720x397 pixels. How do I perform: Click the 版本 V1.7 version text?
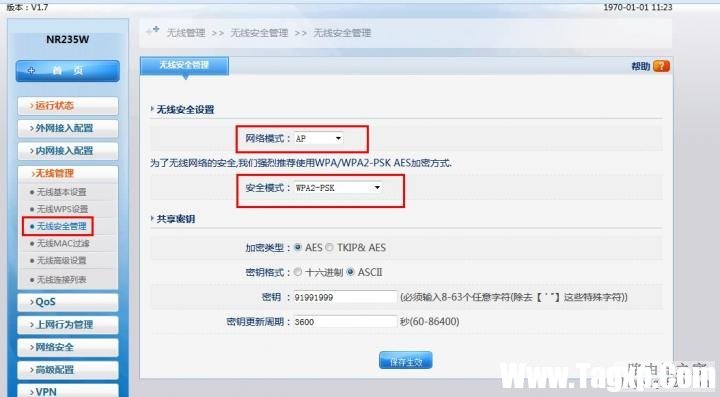[x=28, y=7]
